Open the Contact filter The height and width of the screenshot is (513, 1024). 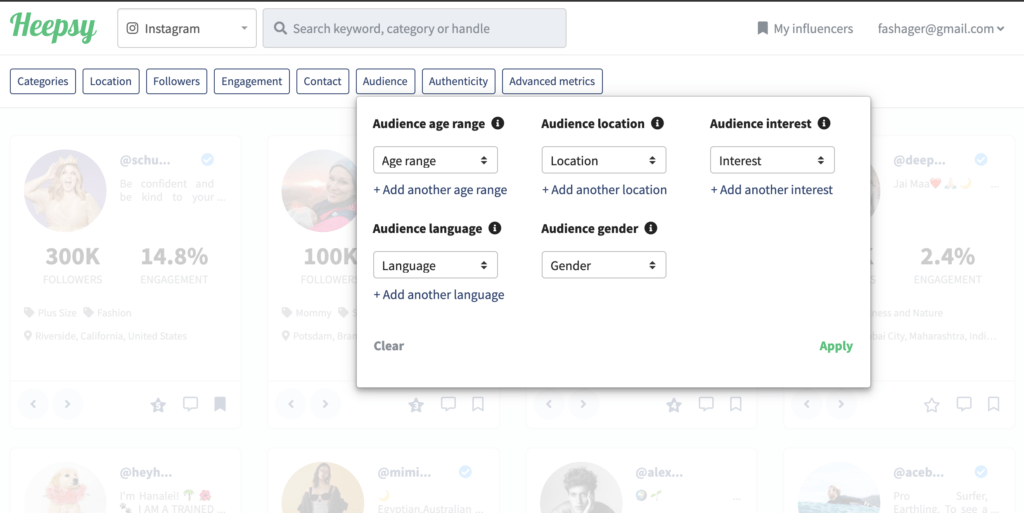pos(323,82)
